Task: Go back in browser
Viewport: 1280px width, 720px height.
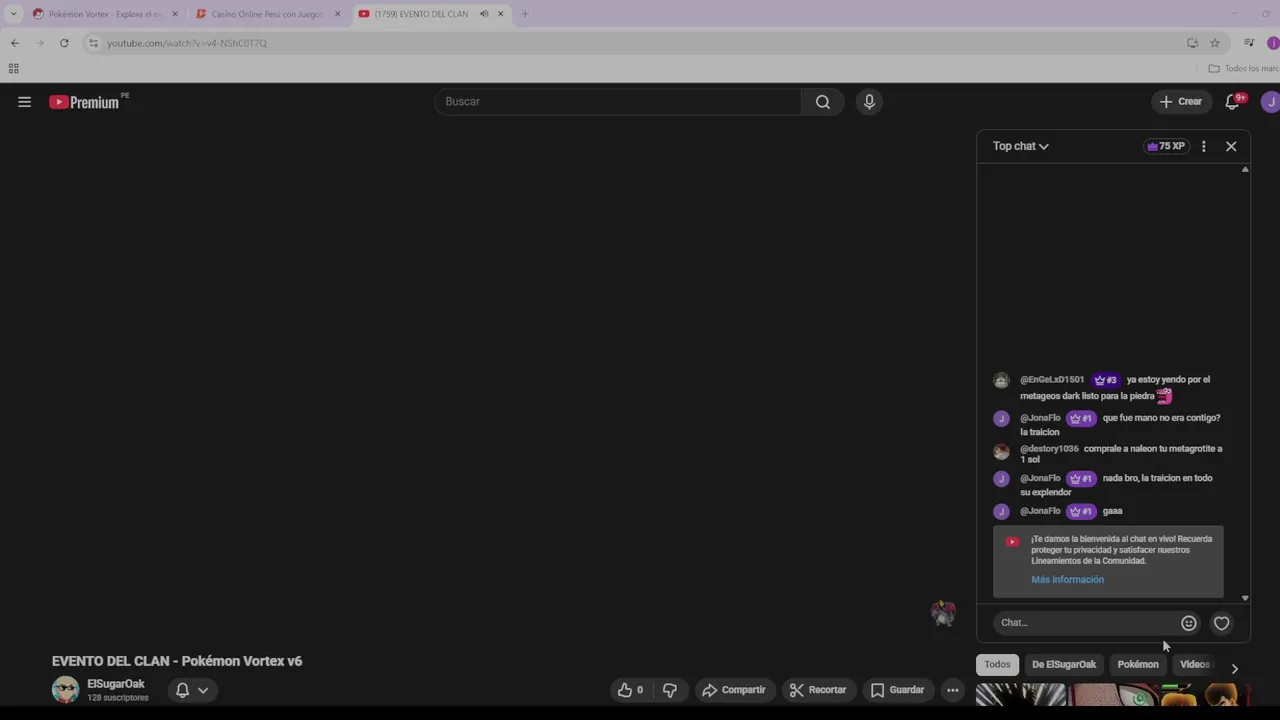Action: coord(15,43)
